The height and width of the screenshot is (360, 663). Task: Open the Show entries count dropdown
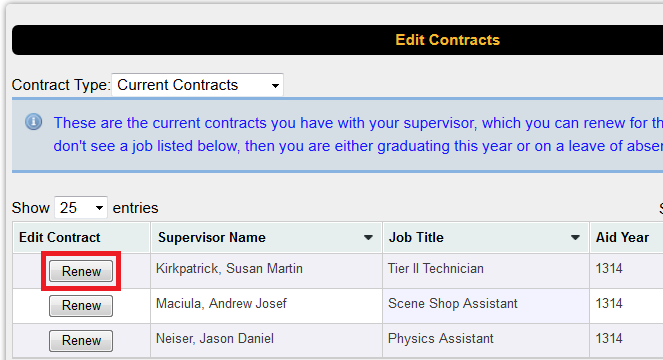(x=81, y=208)
